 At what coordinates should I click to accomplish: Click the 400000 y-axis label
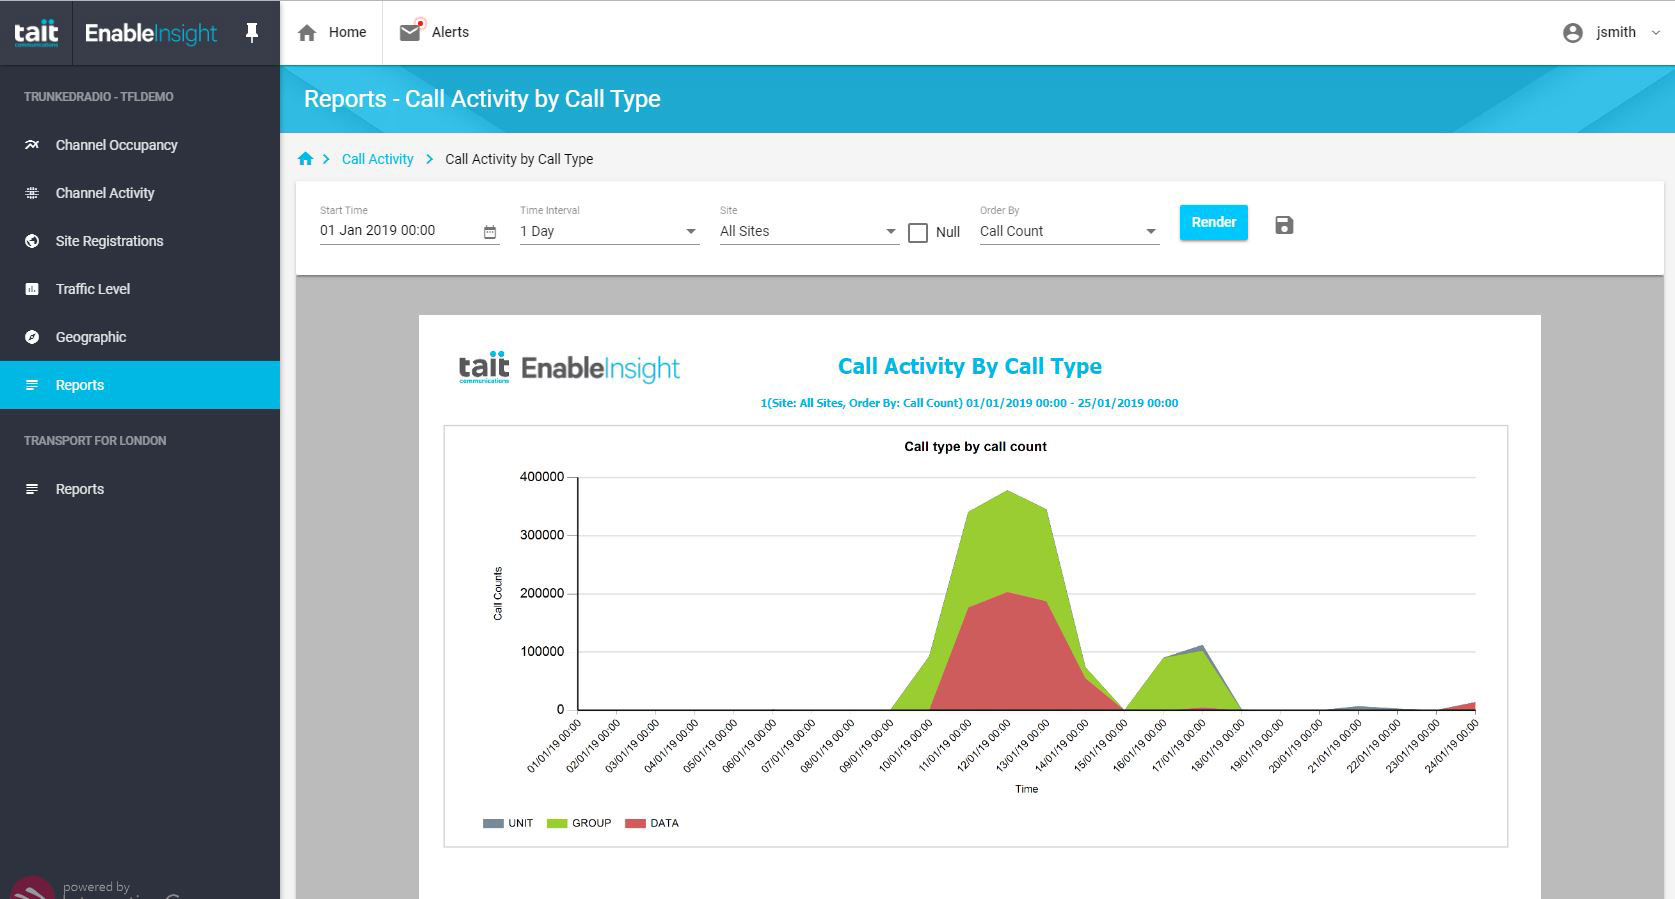point(542,477)
